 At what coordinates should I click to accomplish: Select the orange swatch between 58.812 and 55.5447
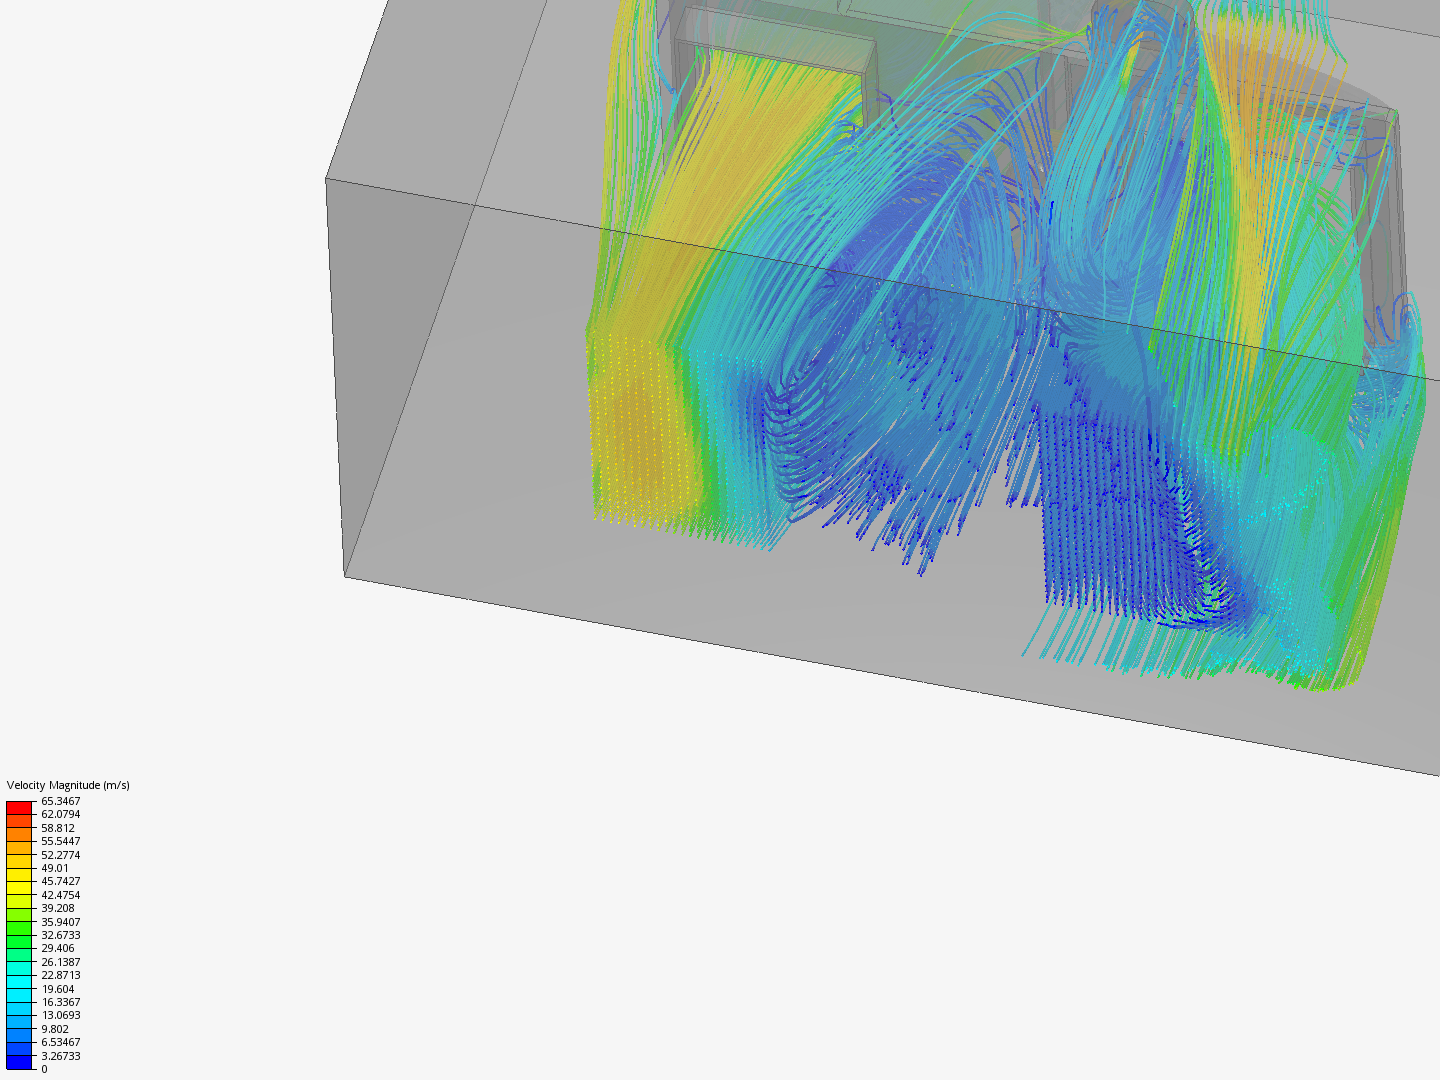point(19,835)
